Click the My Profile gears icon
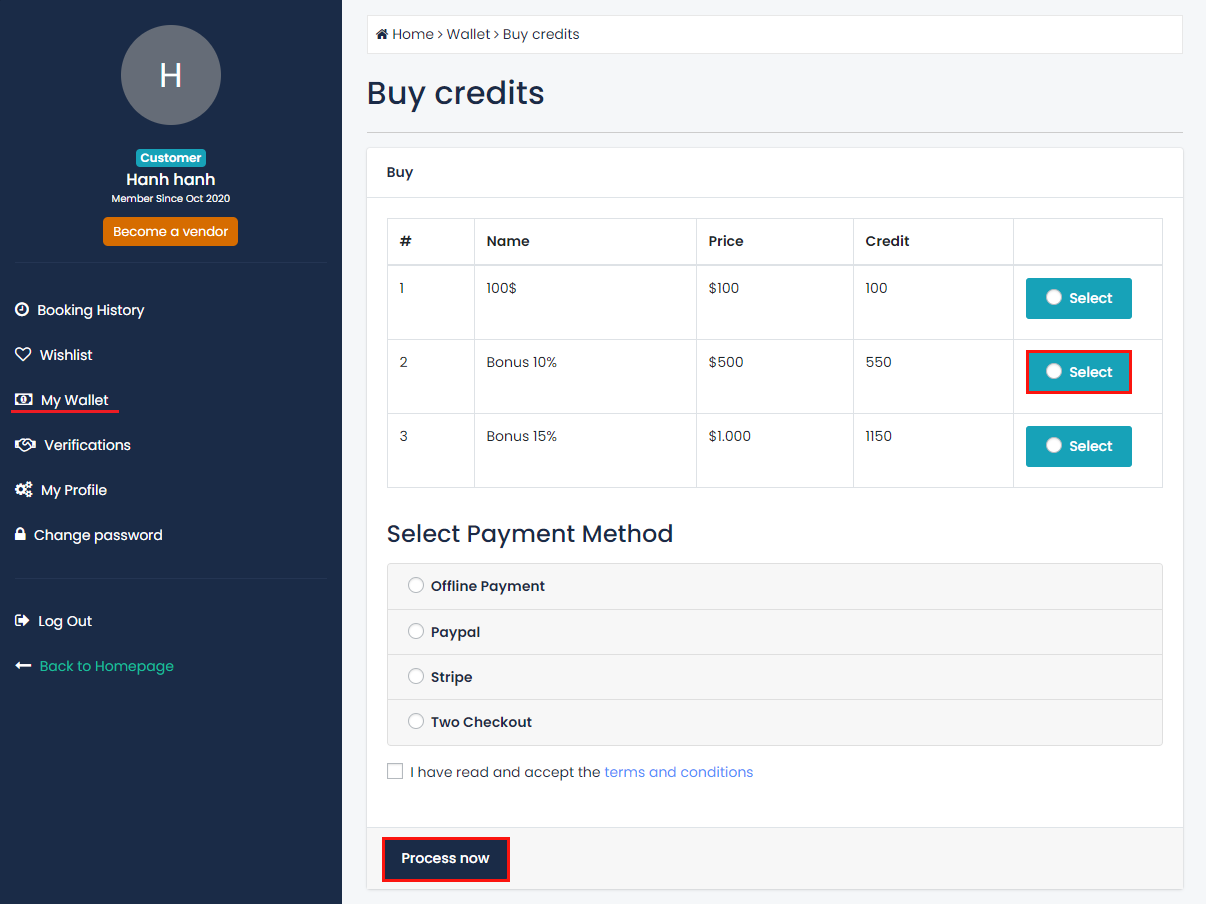Viewport: 1206px width, 904px height. [x=23, y=490]
